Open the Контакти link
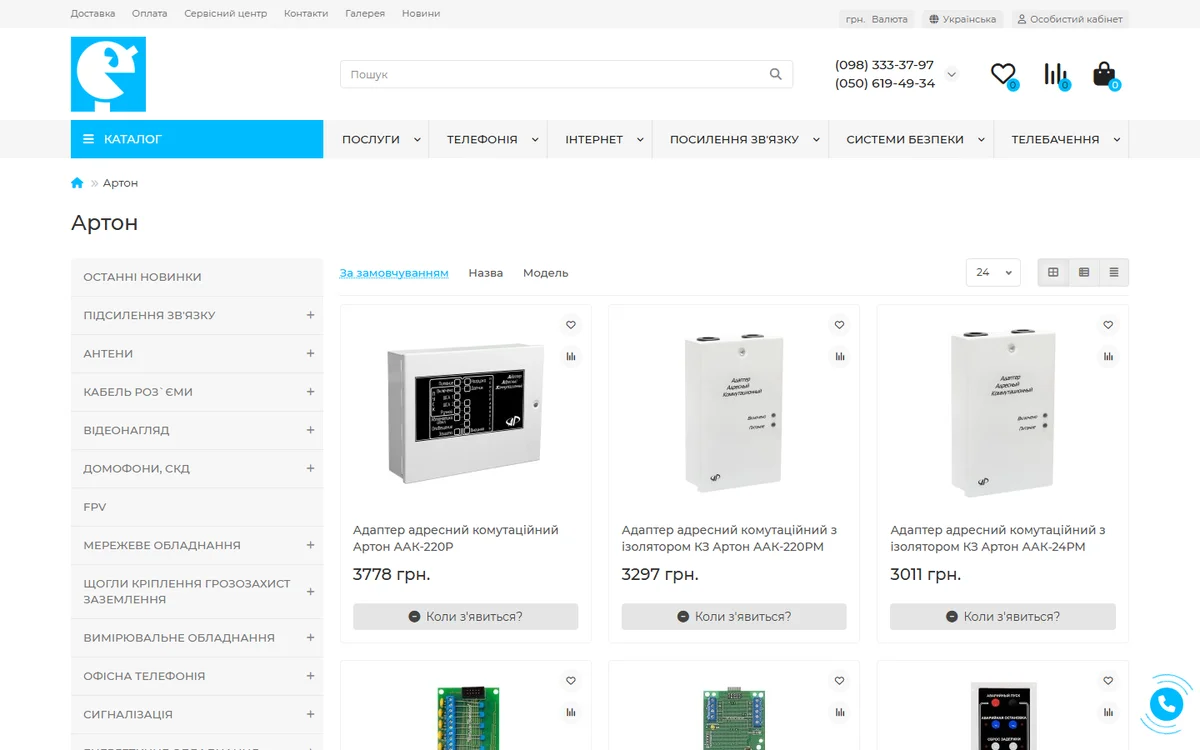 click(306, 14)
